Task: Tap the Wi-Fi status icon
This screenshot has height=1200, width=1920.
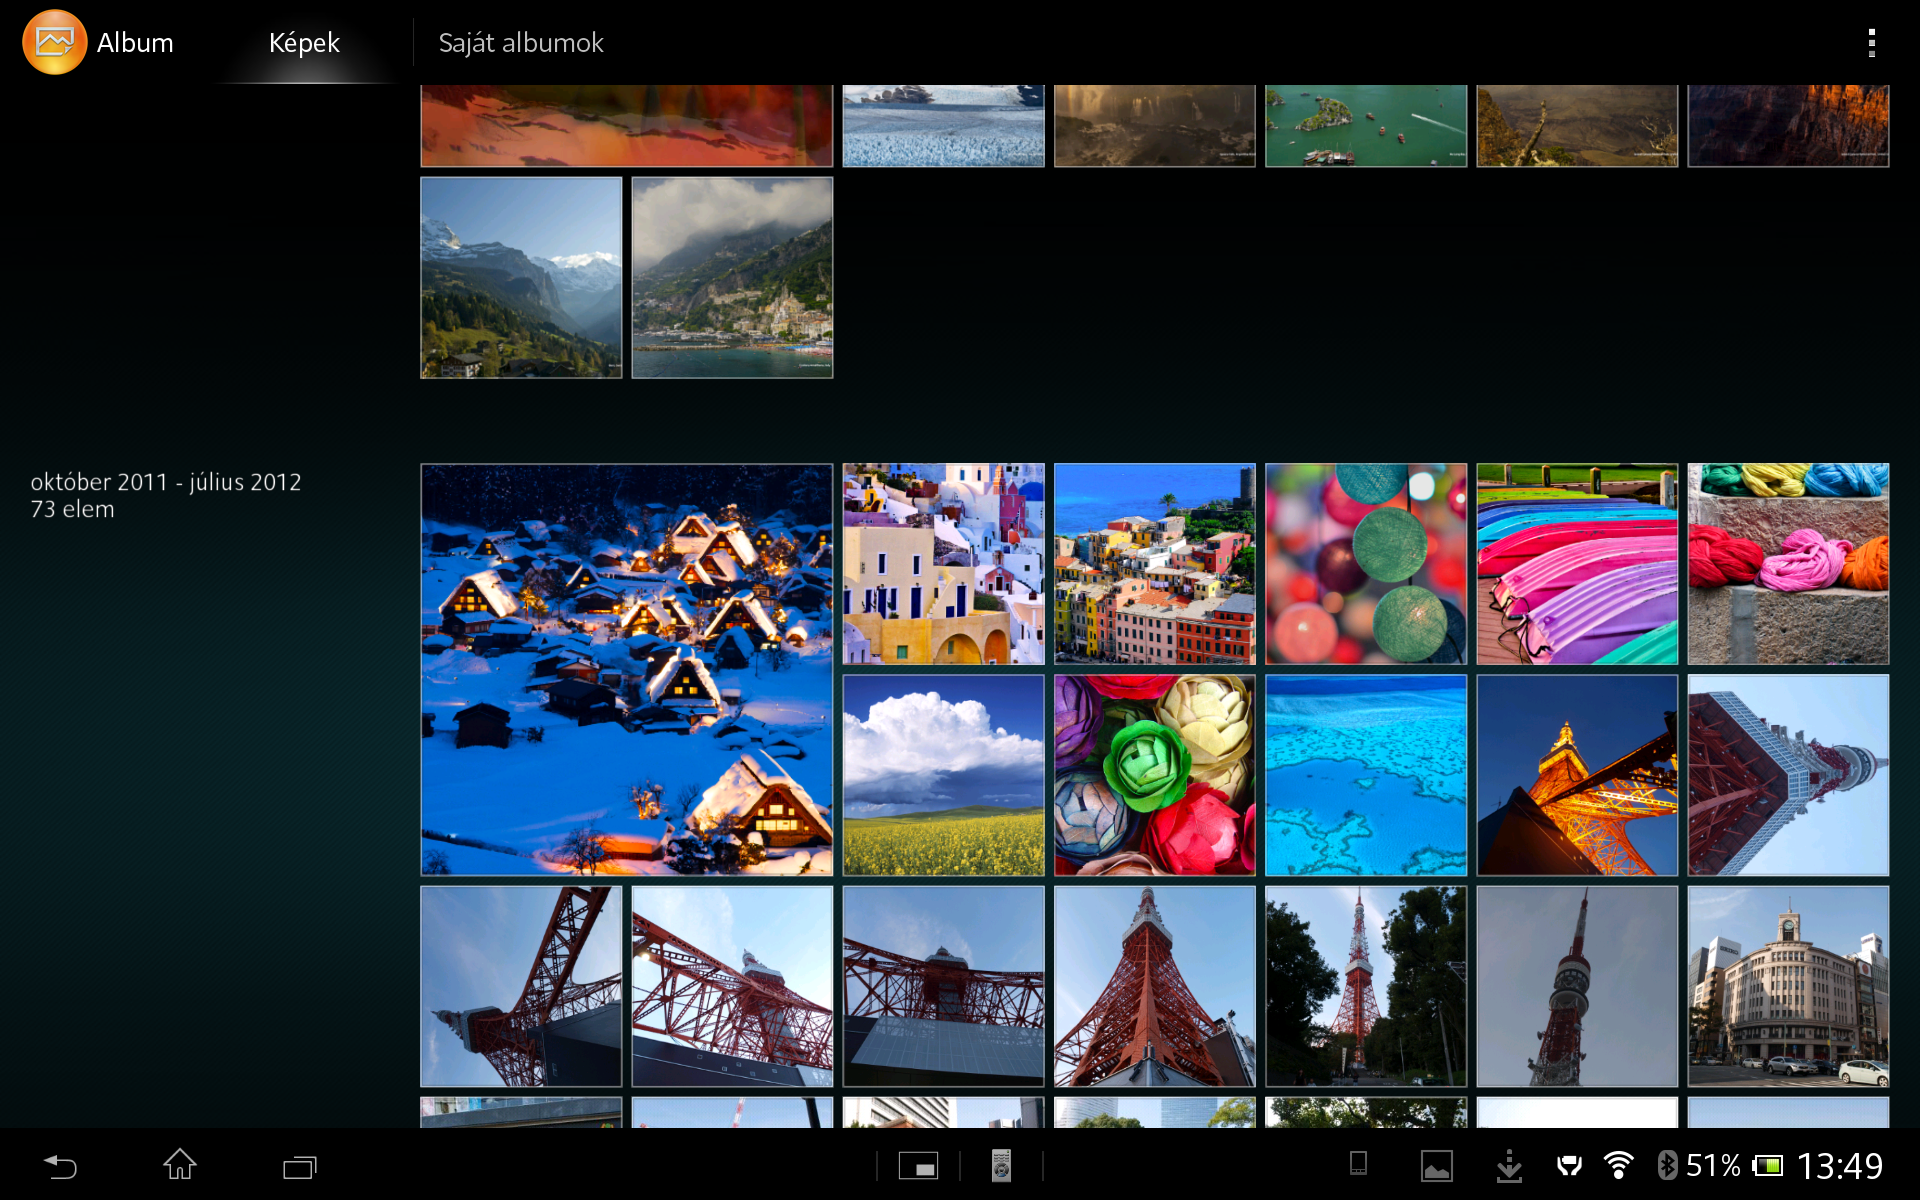Action: click(1618, 1165)
